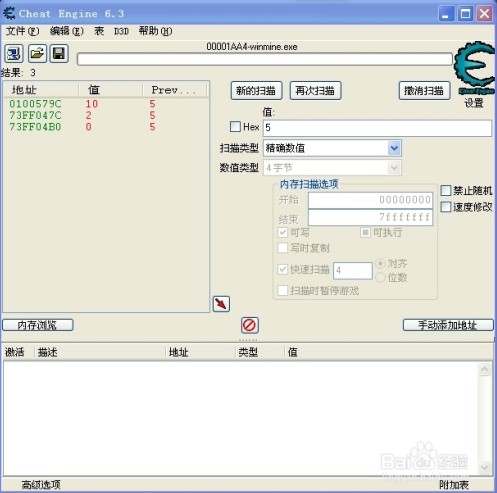Open the 文件(F) menu
This screenshot has height=493, width=497.
(22, 31)
